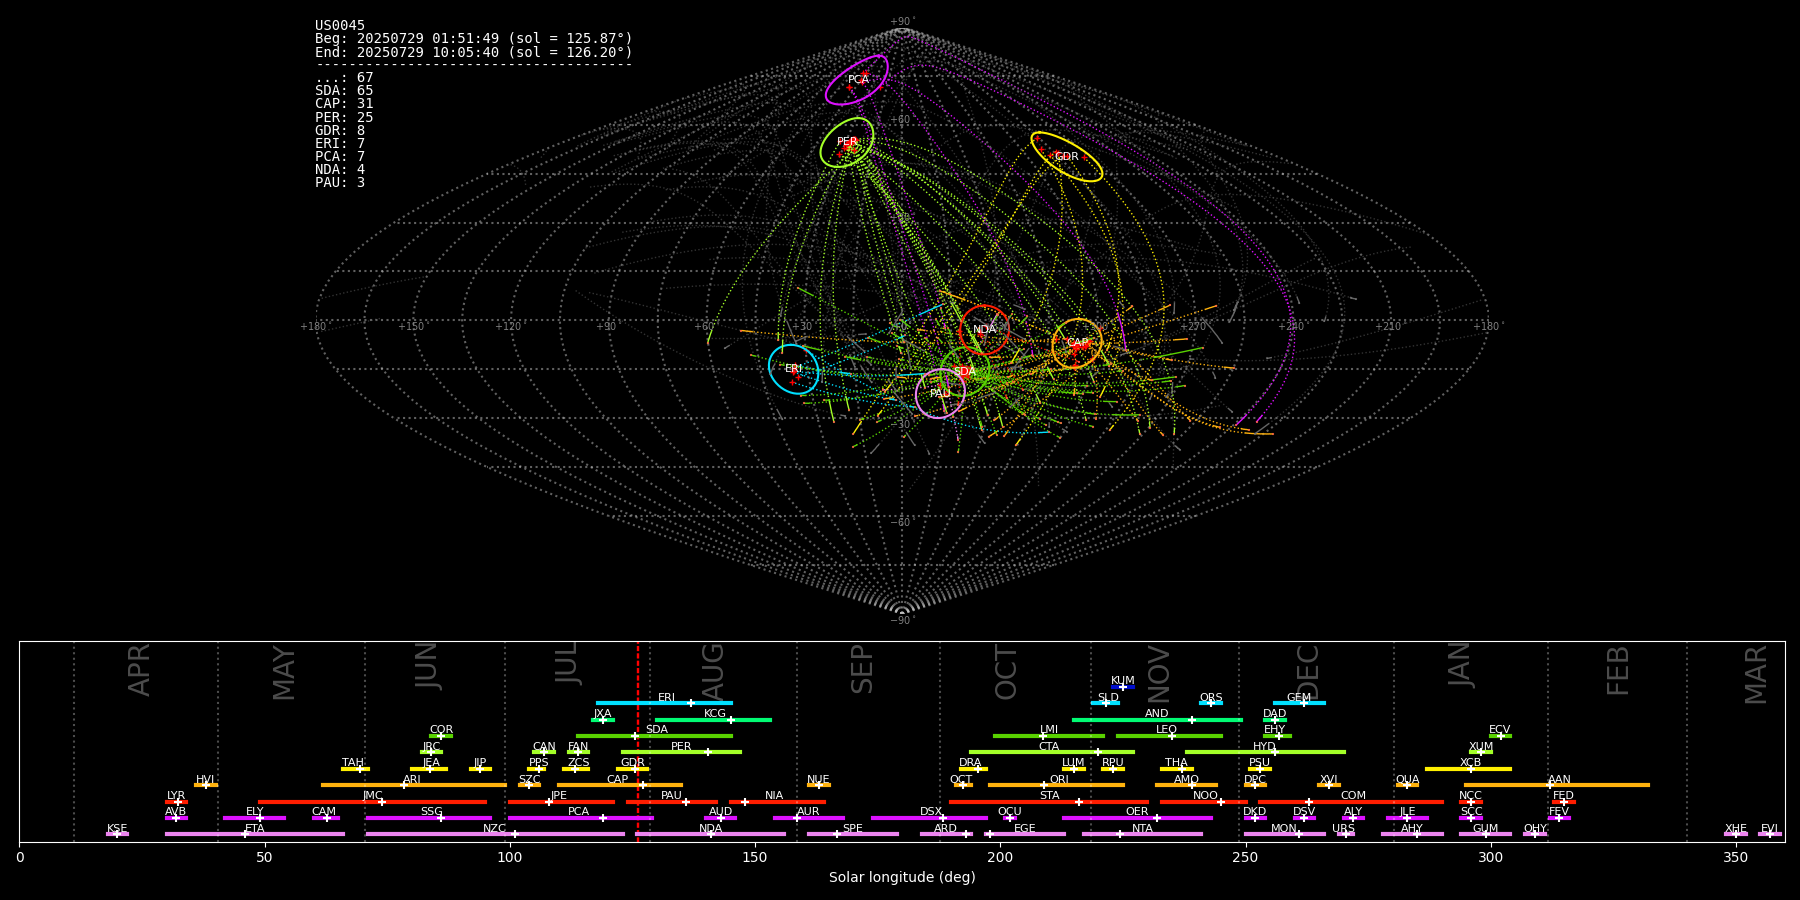Click the PCA radiant ellipse on the sky map
This screenshot has height=900, width=1800.
tap(857, 80)
